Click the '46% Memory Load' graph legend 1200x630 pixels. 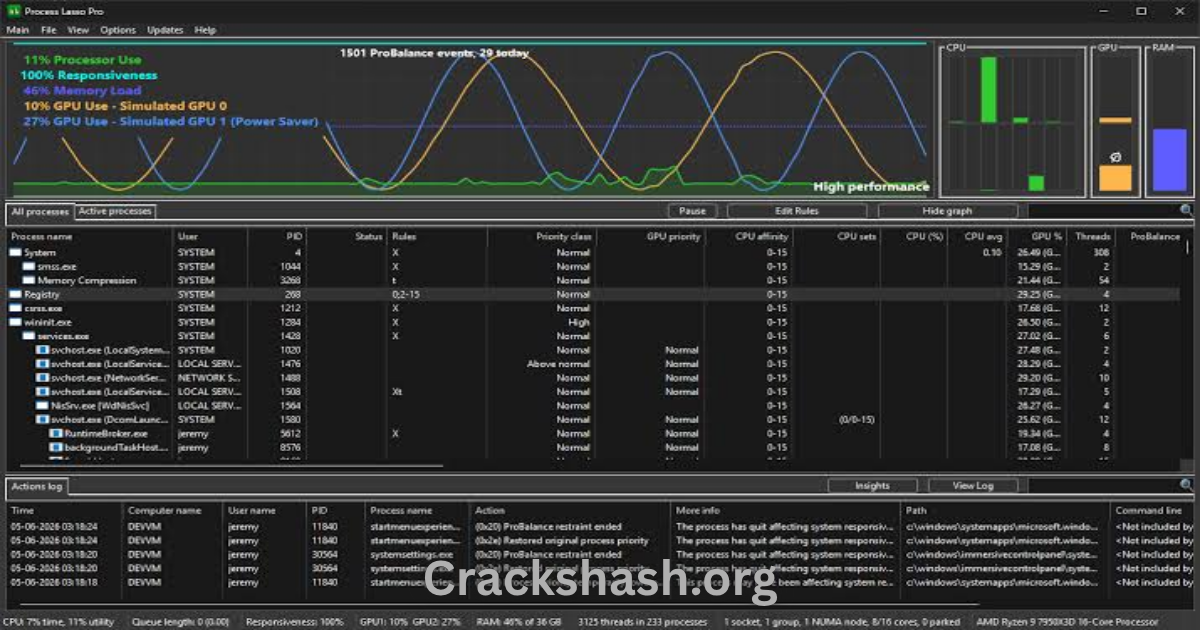click(82, 90)
